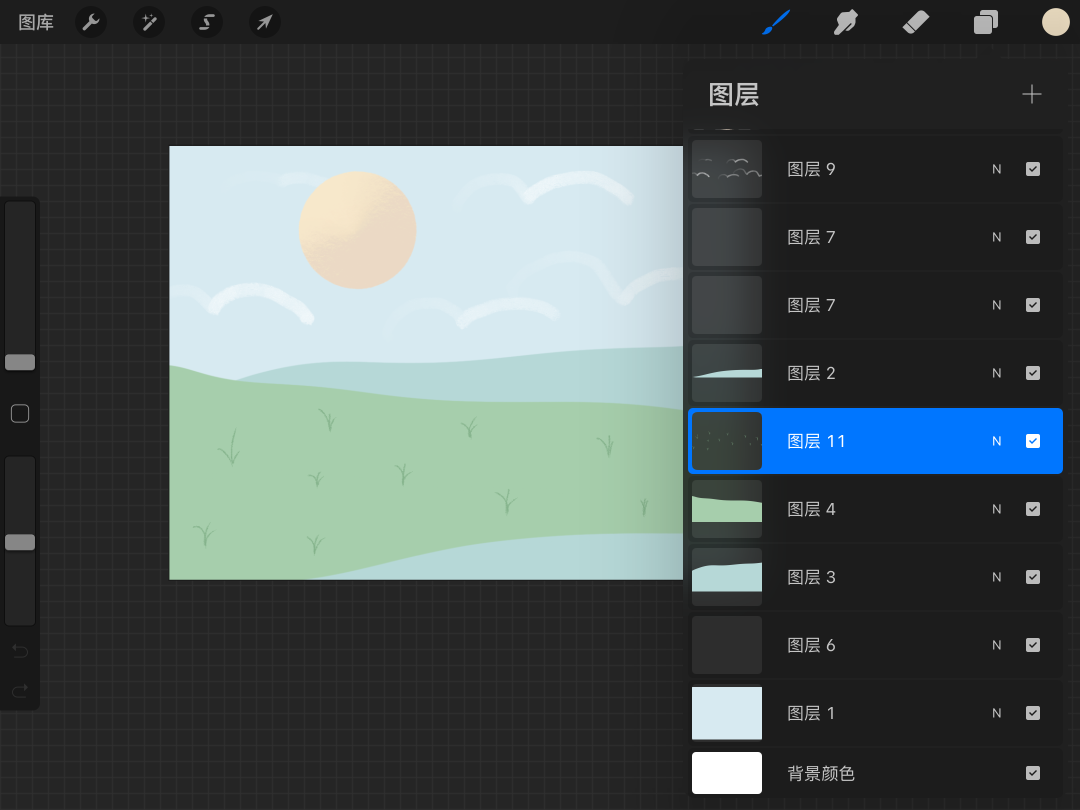
Task: Add a new layer with plus button
Action: click(x=1032, y=94)
